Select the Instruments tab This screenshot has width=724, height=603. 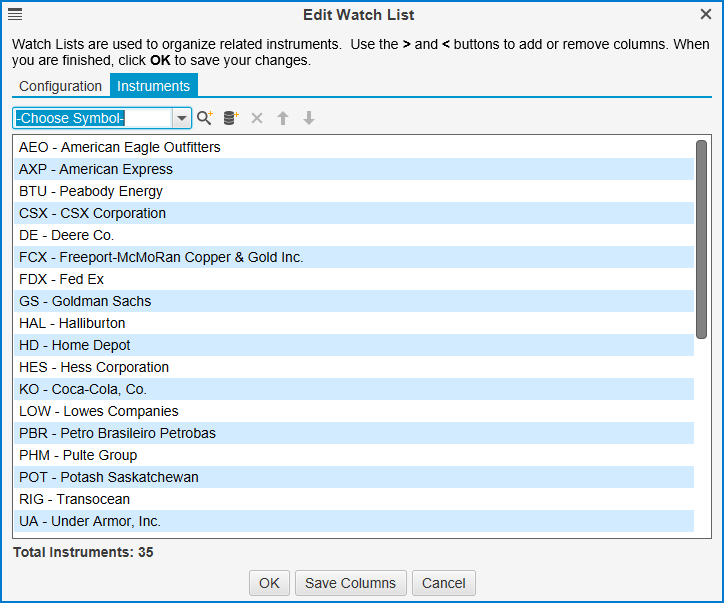pos(153,86)
